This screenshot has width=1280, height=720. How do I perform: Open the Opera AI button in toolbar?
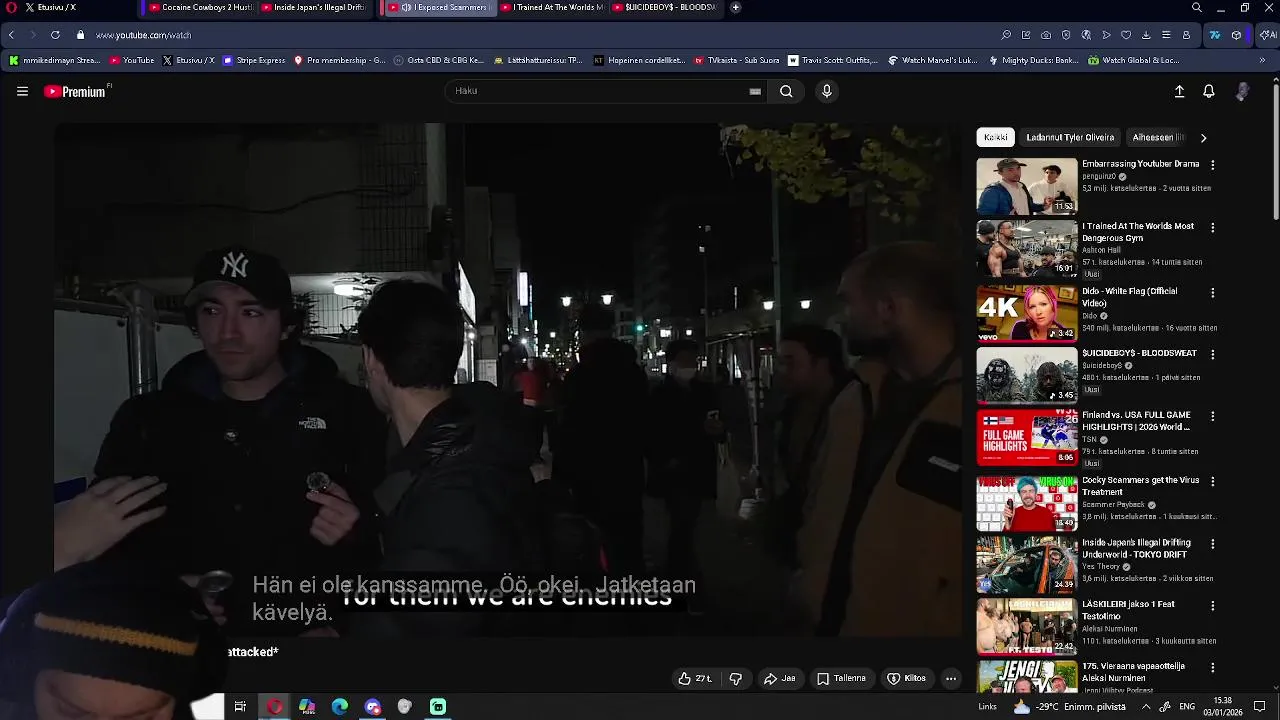[x=1268, y=35]
